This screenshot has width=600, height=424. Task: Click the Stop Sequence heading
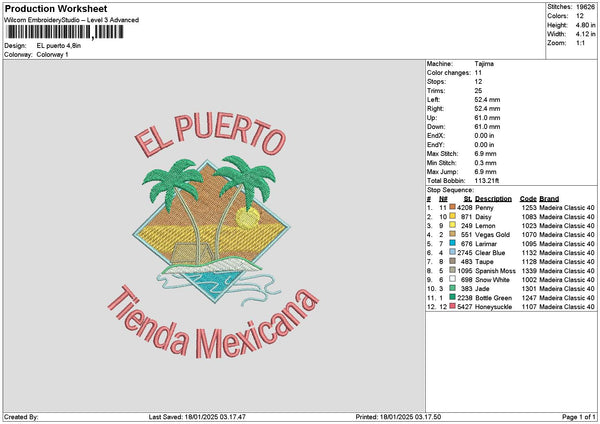pyautogui.click(x=450, y=188)
